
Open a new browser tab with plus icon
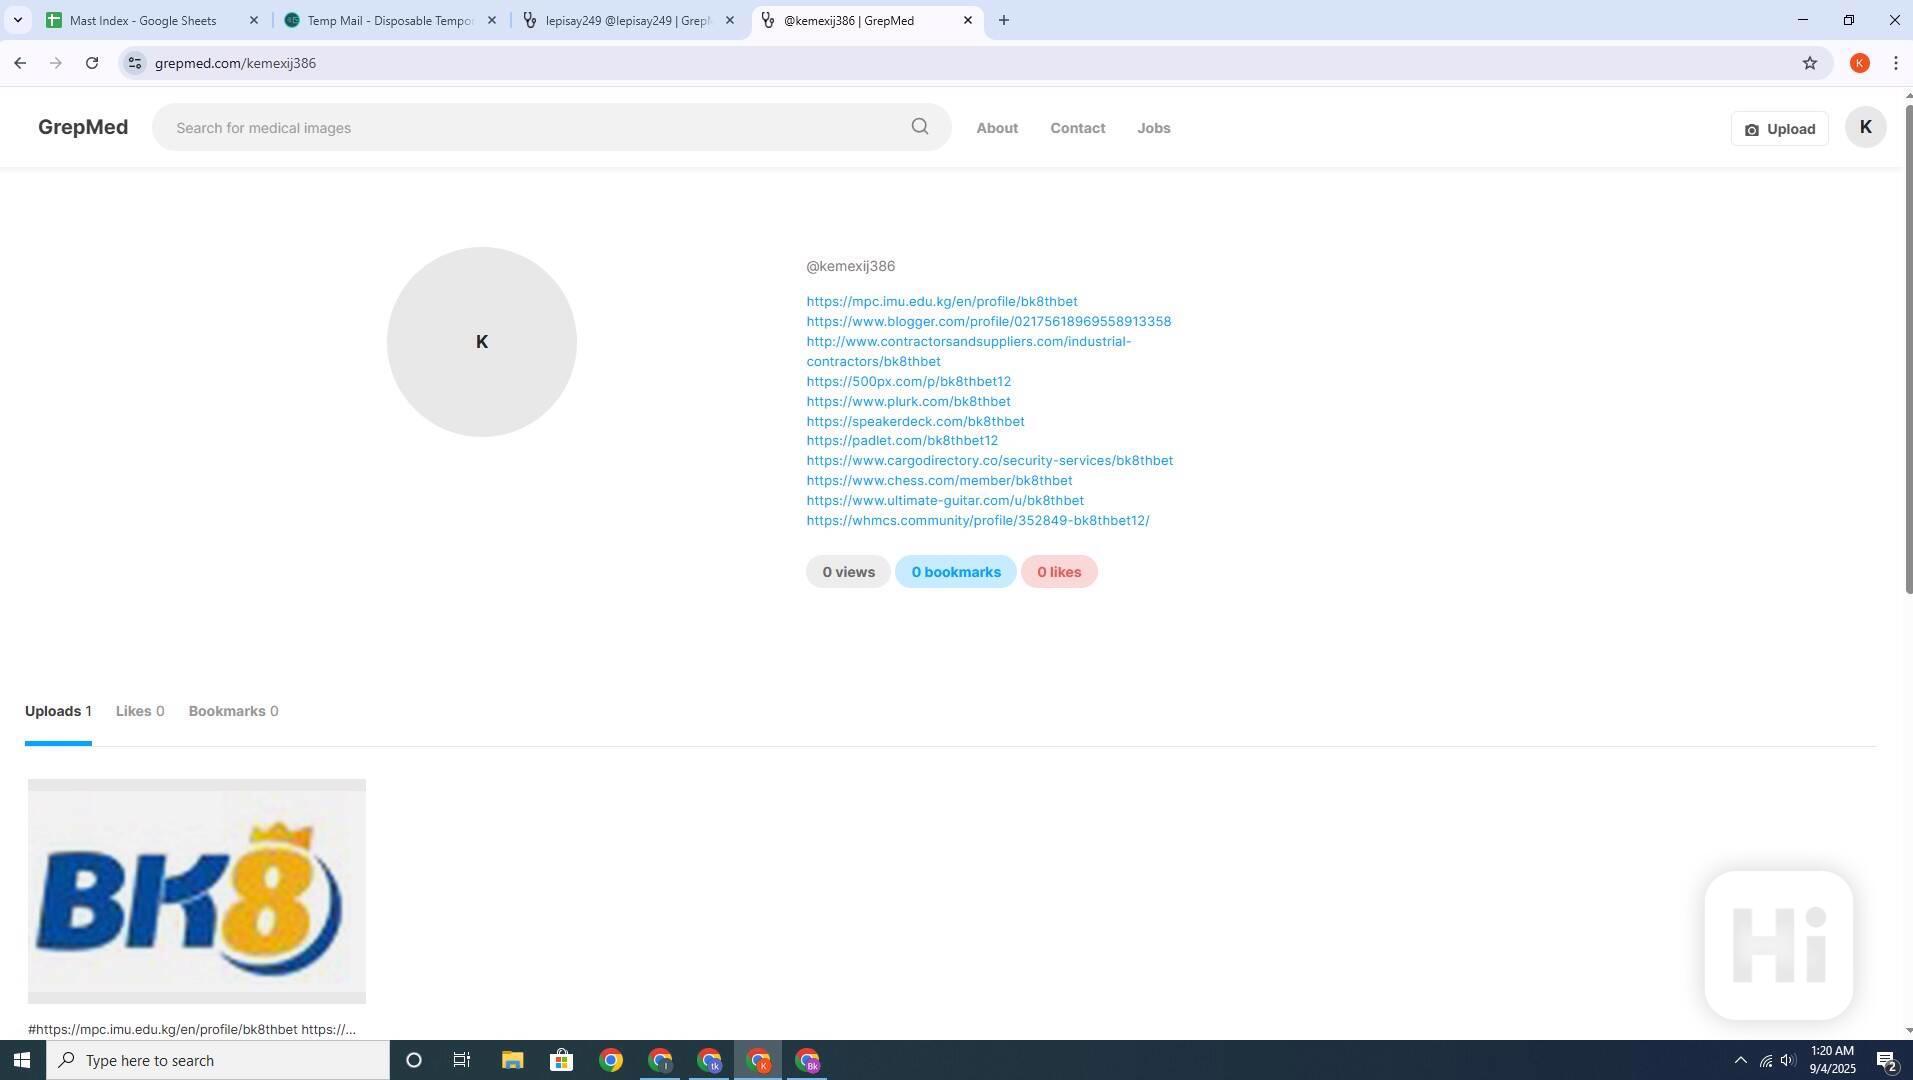pyautogui.click(x=1003, y=20)
